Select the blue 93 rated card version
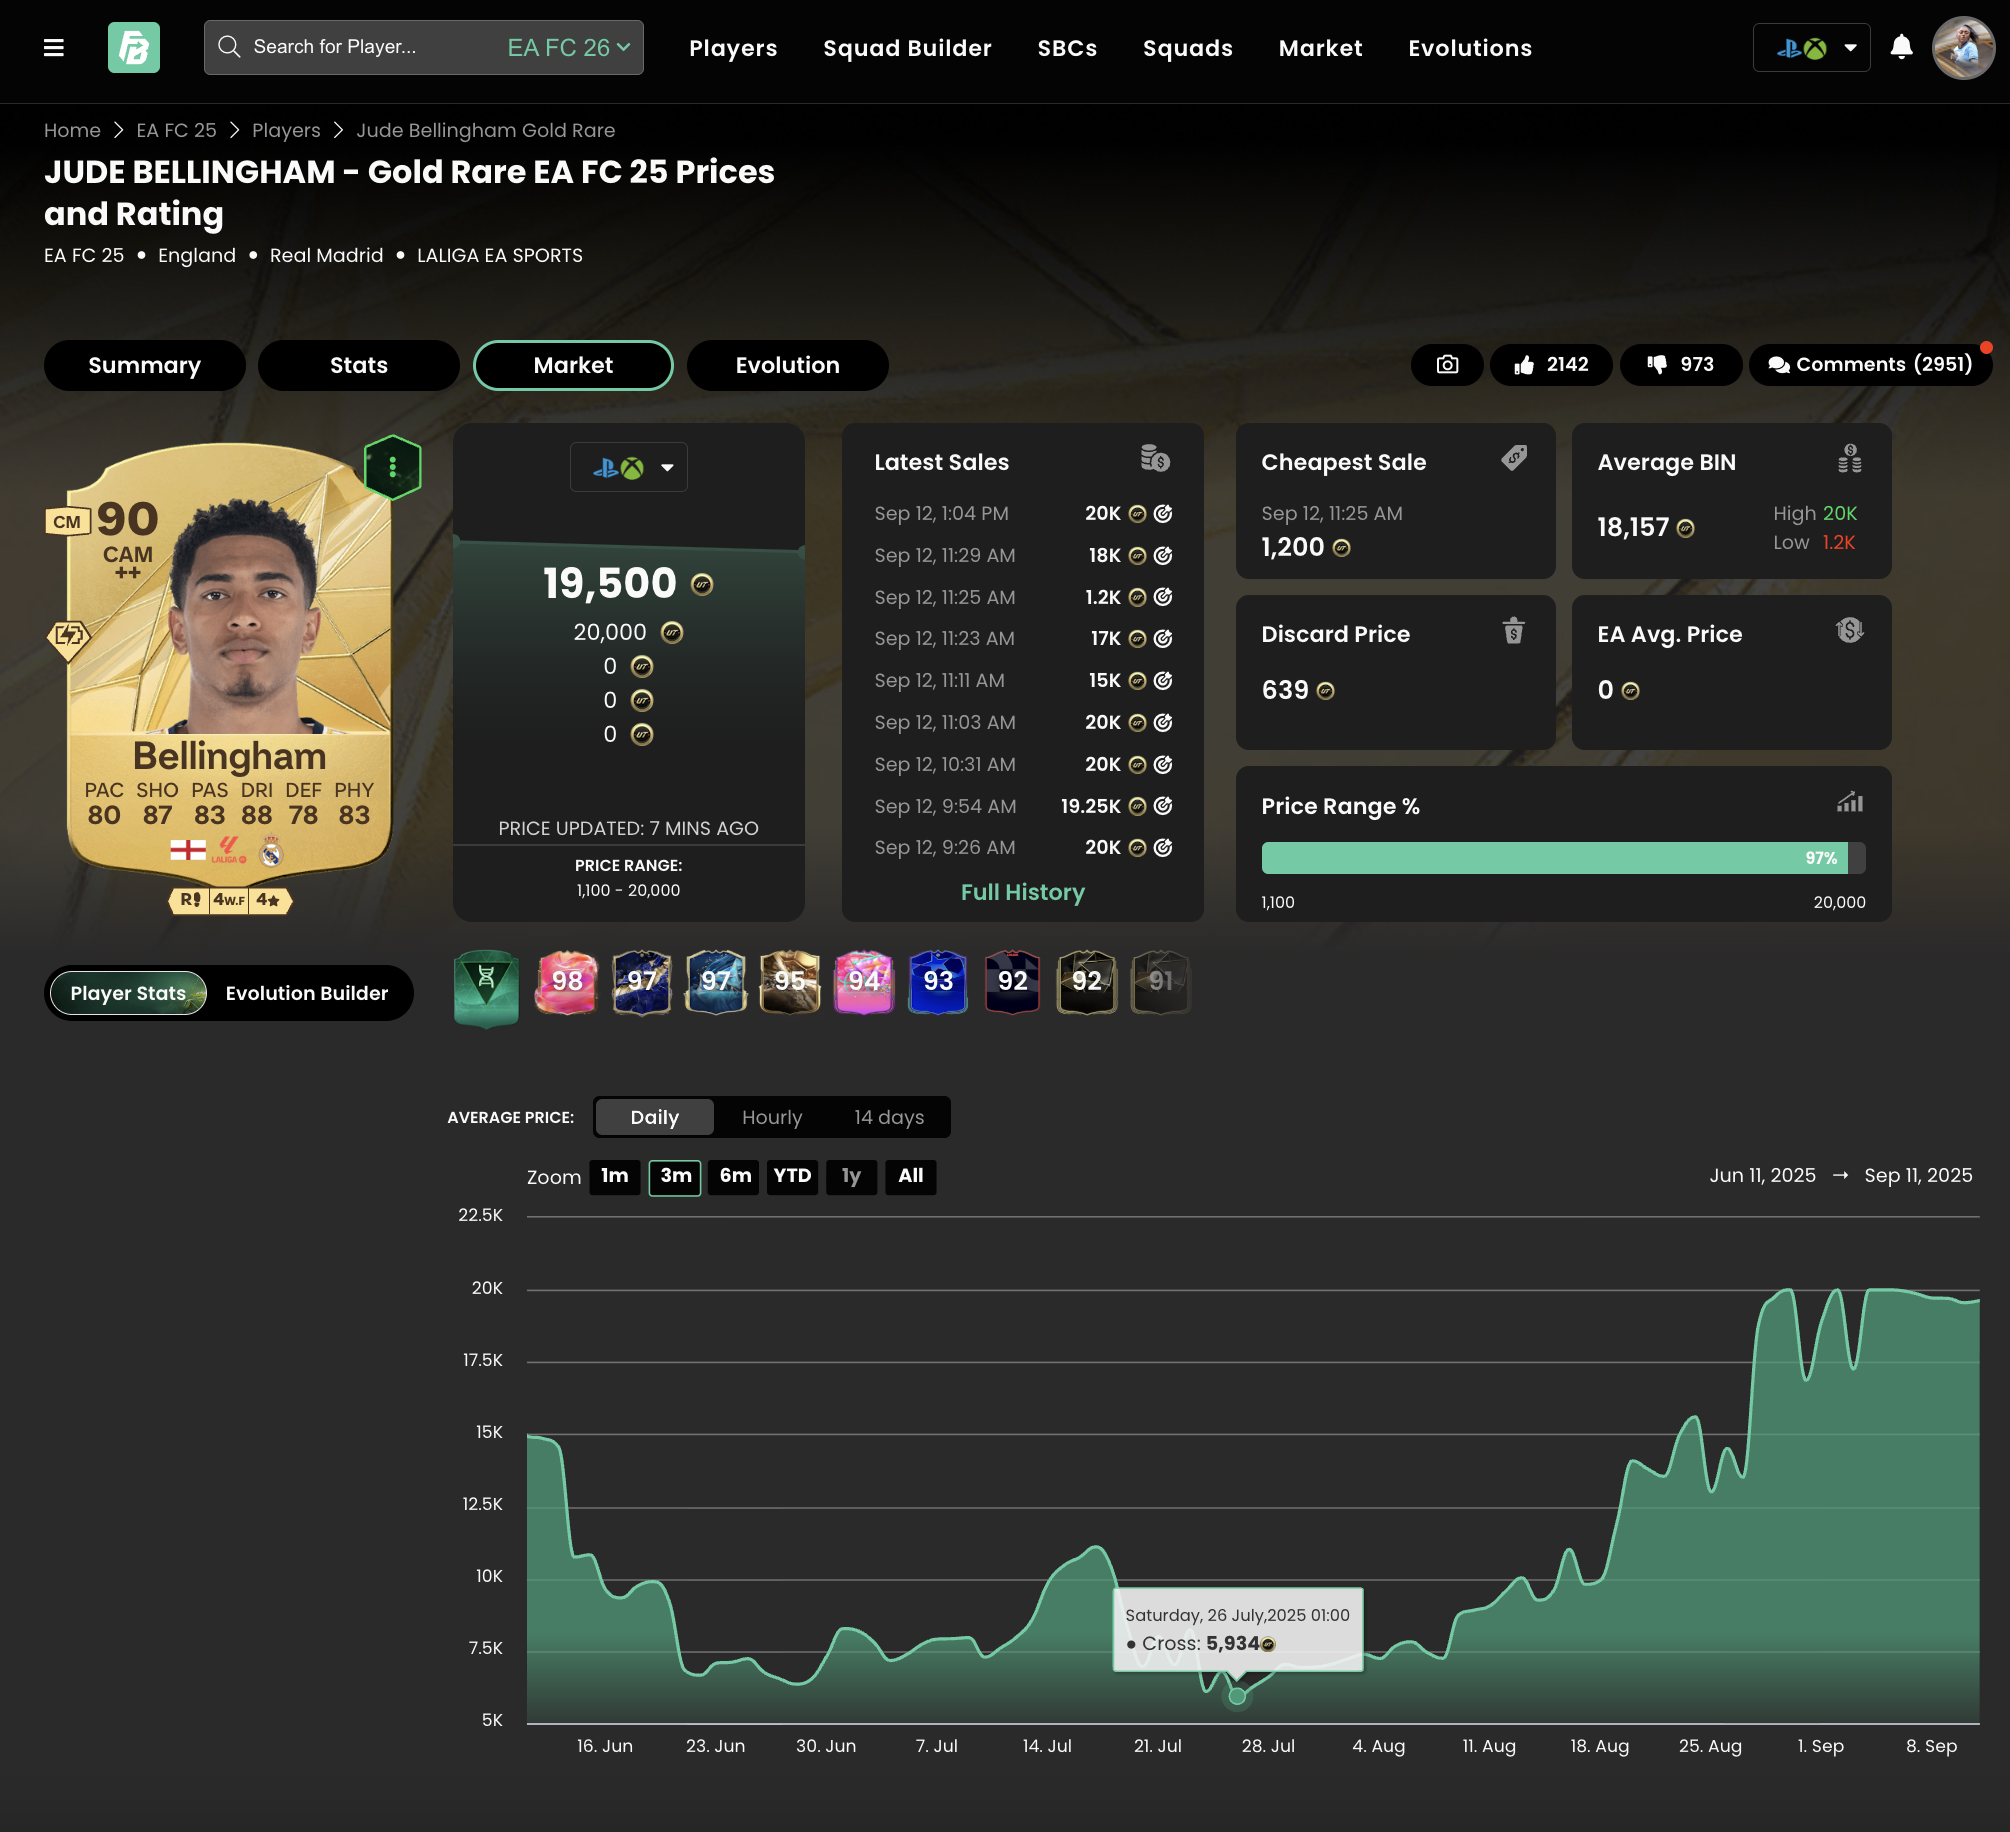The height and width of the screenshot is (1832, 2010). click(938, 982)
